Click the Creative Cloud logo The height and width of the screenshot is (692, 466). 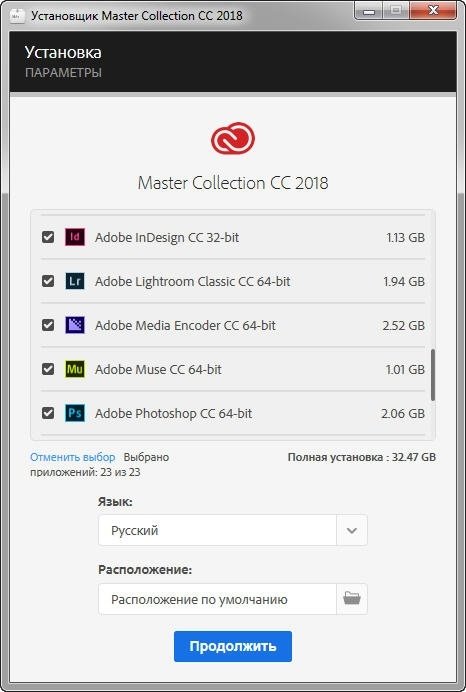pyautogui.click(x=233, y=139)
